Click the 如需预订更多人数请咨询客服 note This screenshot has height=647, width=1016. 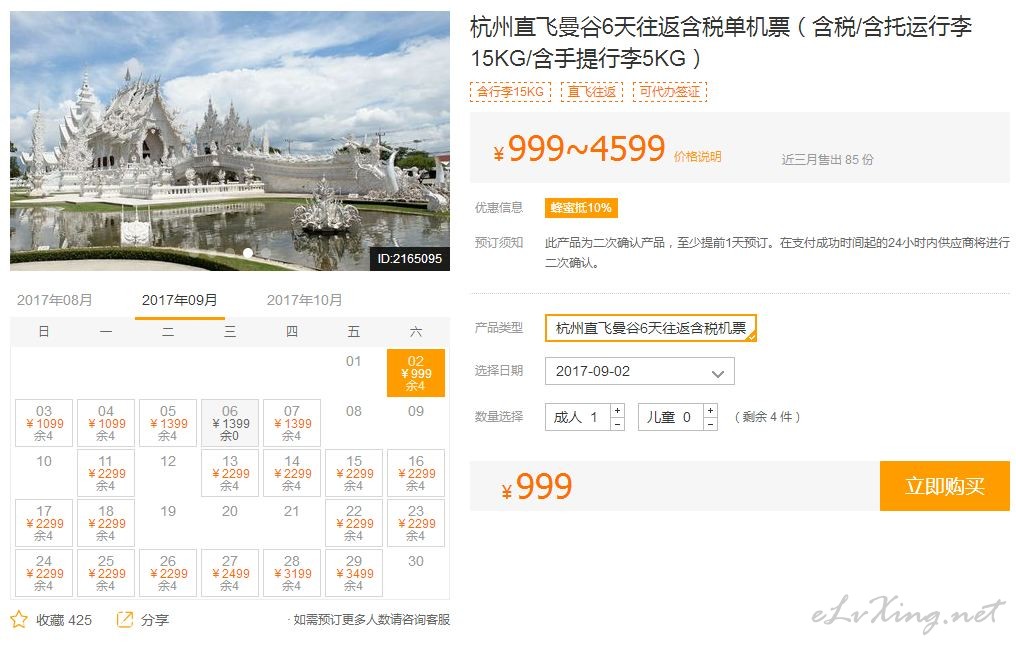[x=371, y=620]
